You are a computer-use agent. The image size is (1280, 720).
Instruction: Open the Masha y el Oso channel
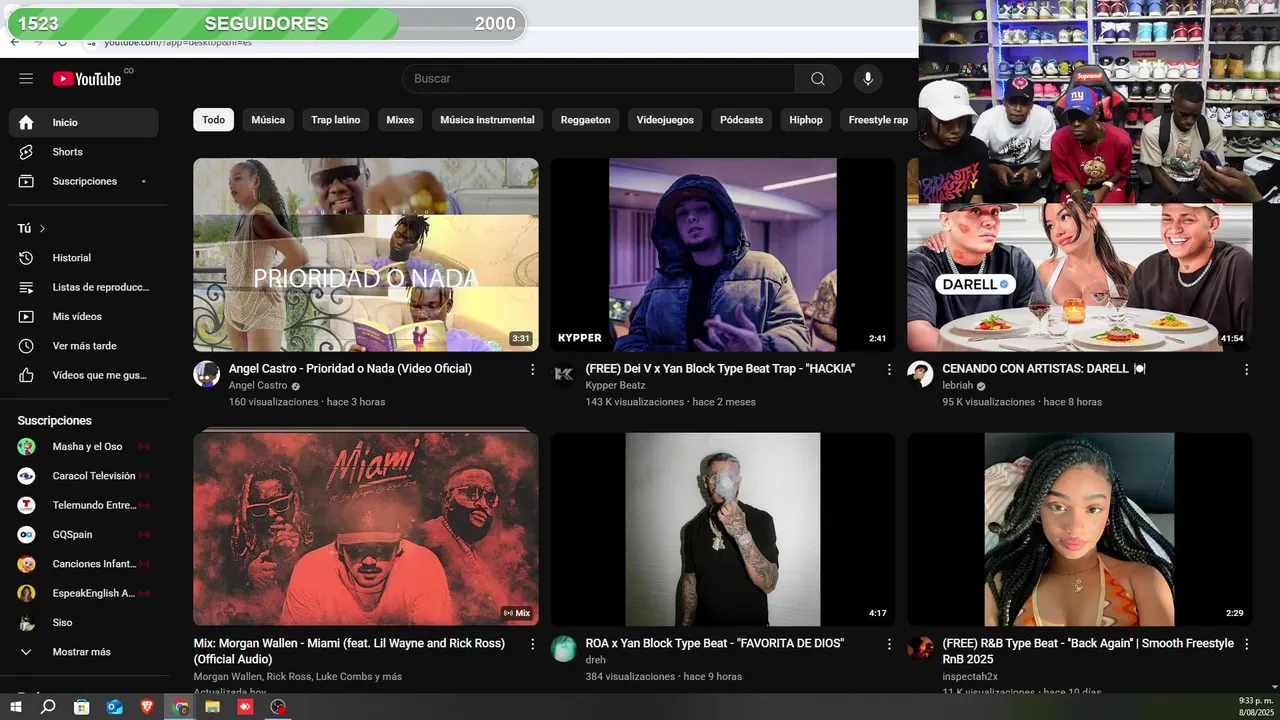point(84,447)
